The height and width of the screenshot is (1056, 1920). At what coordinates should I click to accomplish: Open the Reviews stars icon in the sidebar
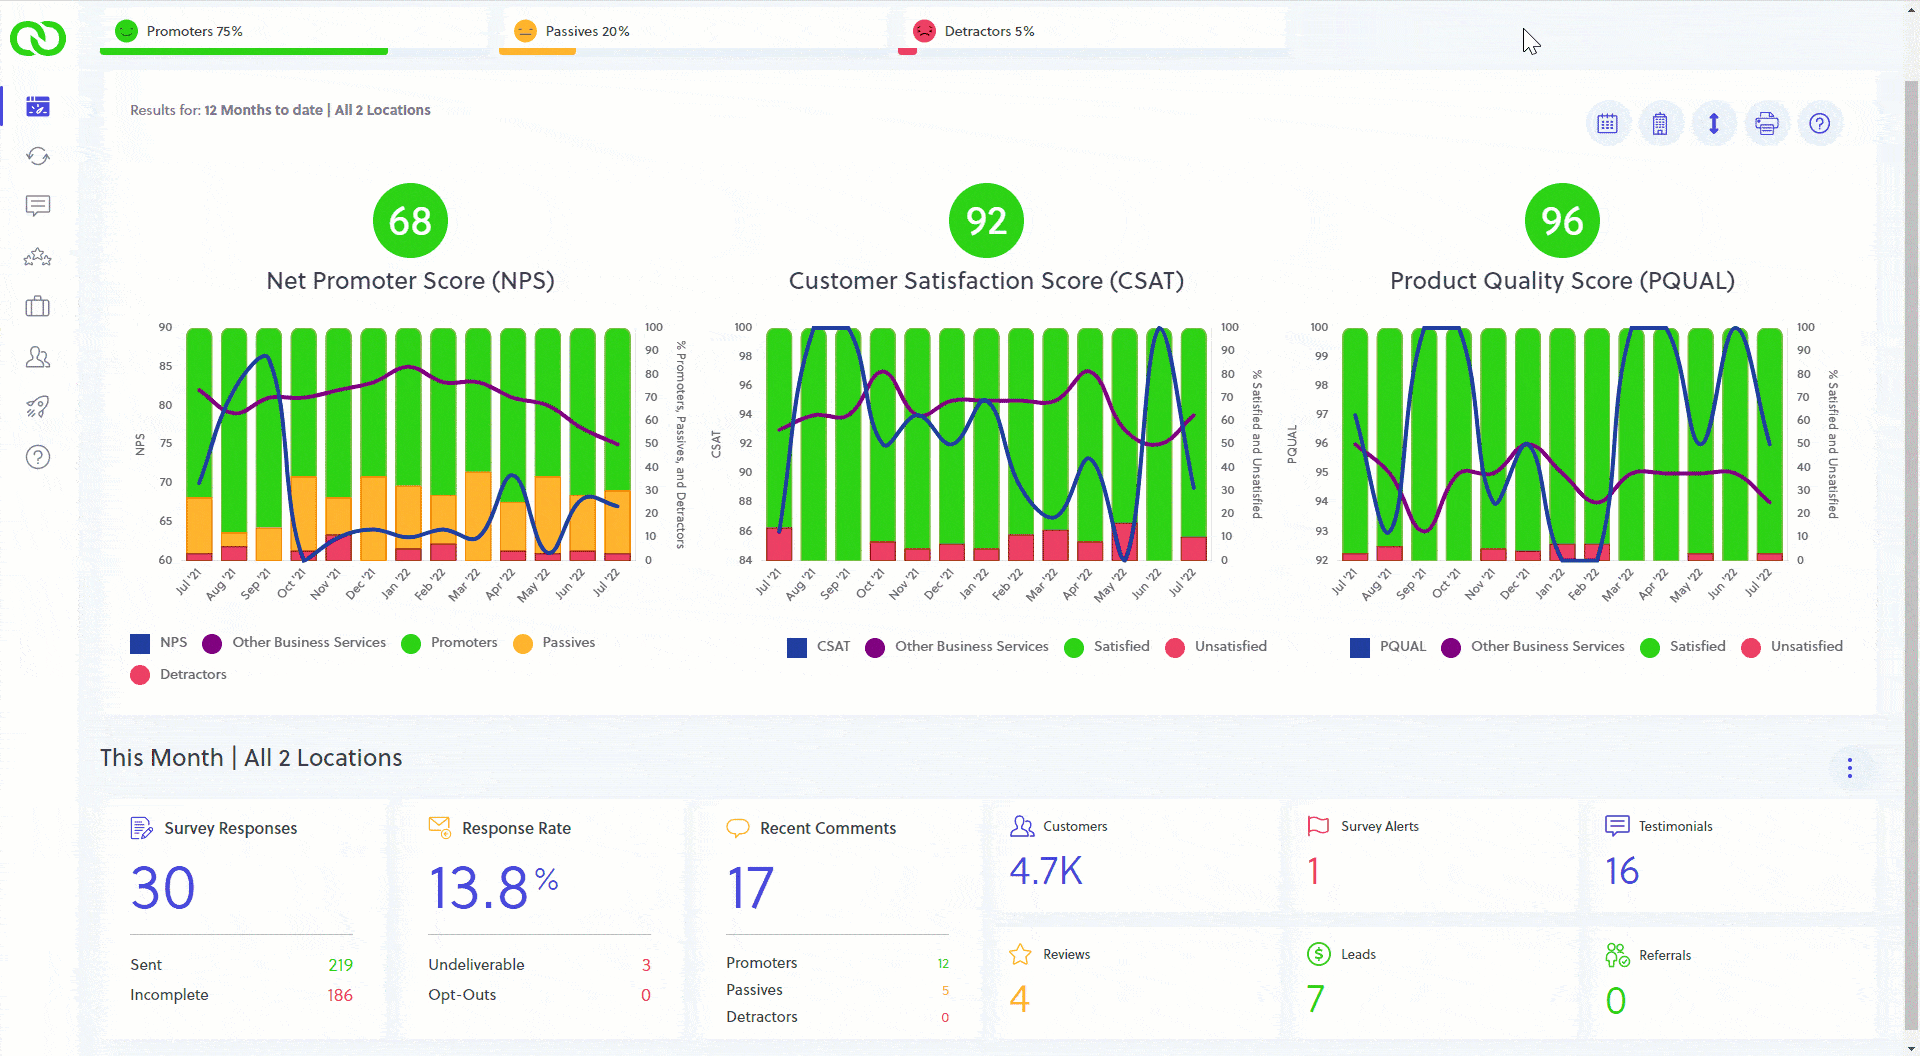click(37, 257)
